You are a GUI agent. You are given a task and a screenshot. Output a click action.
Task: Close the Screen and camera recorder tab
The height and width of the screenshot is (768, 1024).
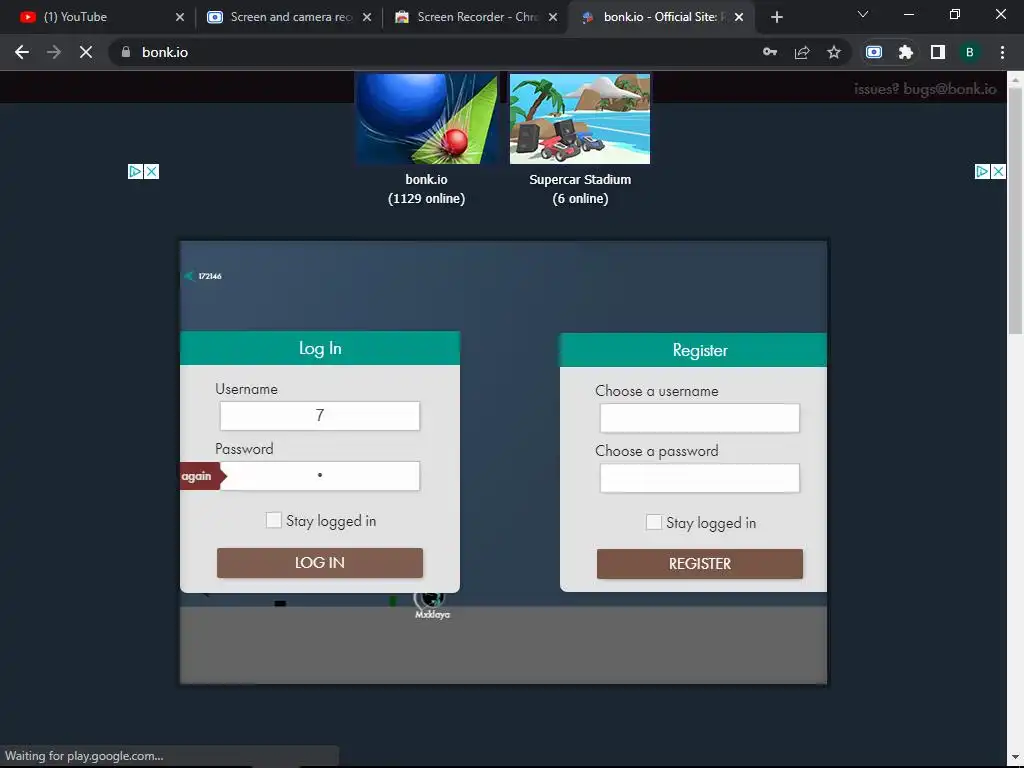[367, 17]
